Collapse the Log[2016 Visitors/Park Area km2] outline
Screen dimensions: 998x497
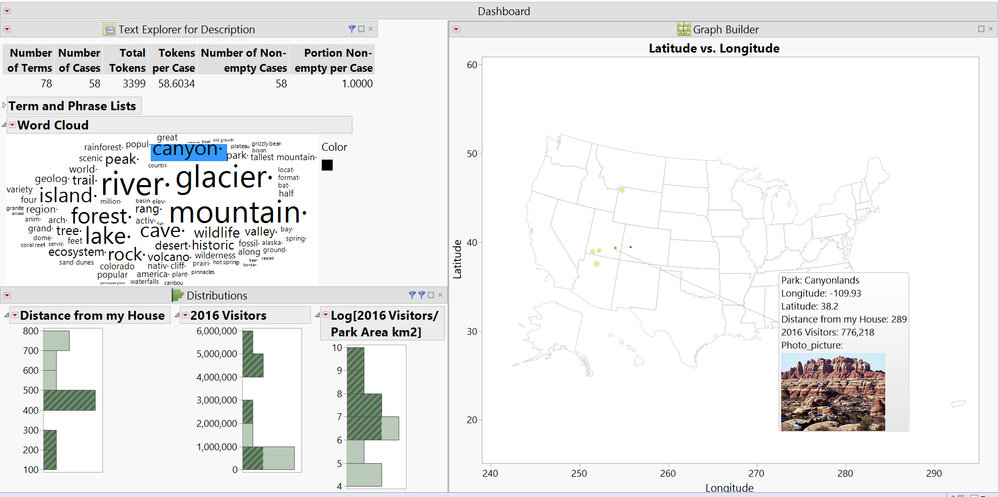317,316
